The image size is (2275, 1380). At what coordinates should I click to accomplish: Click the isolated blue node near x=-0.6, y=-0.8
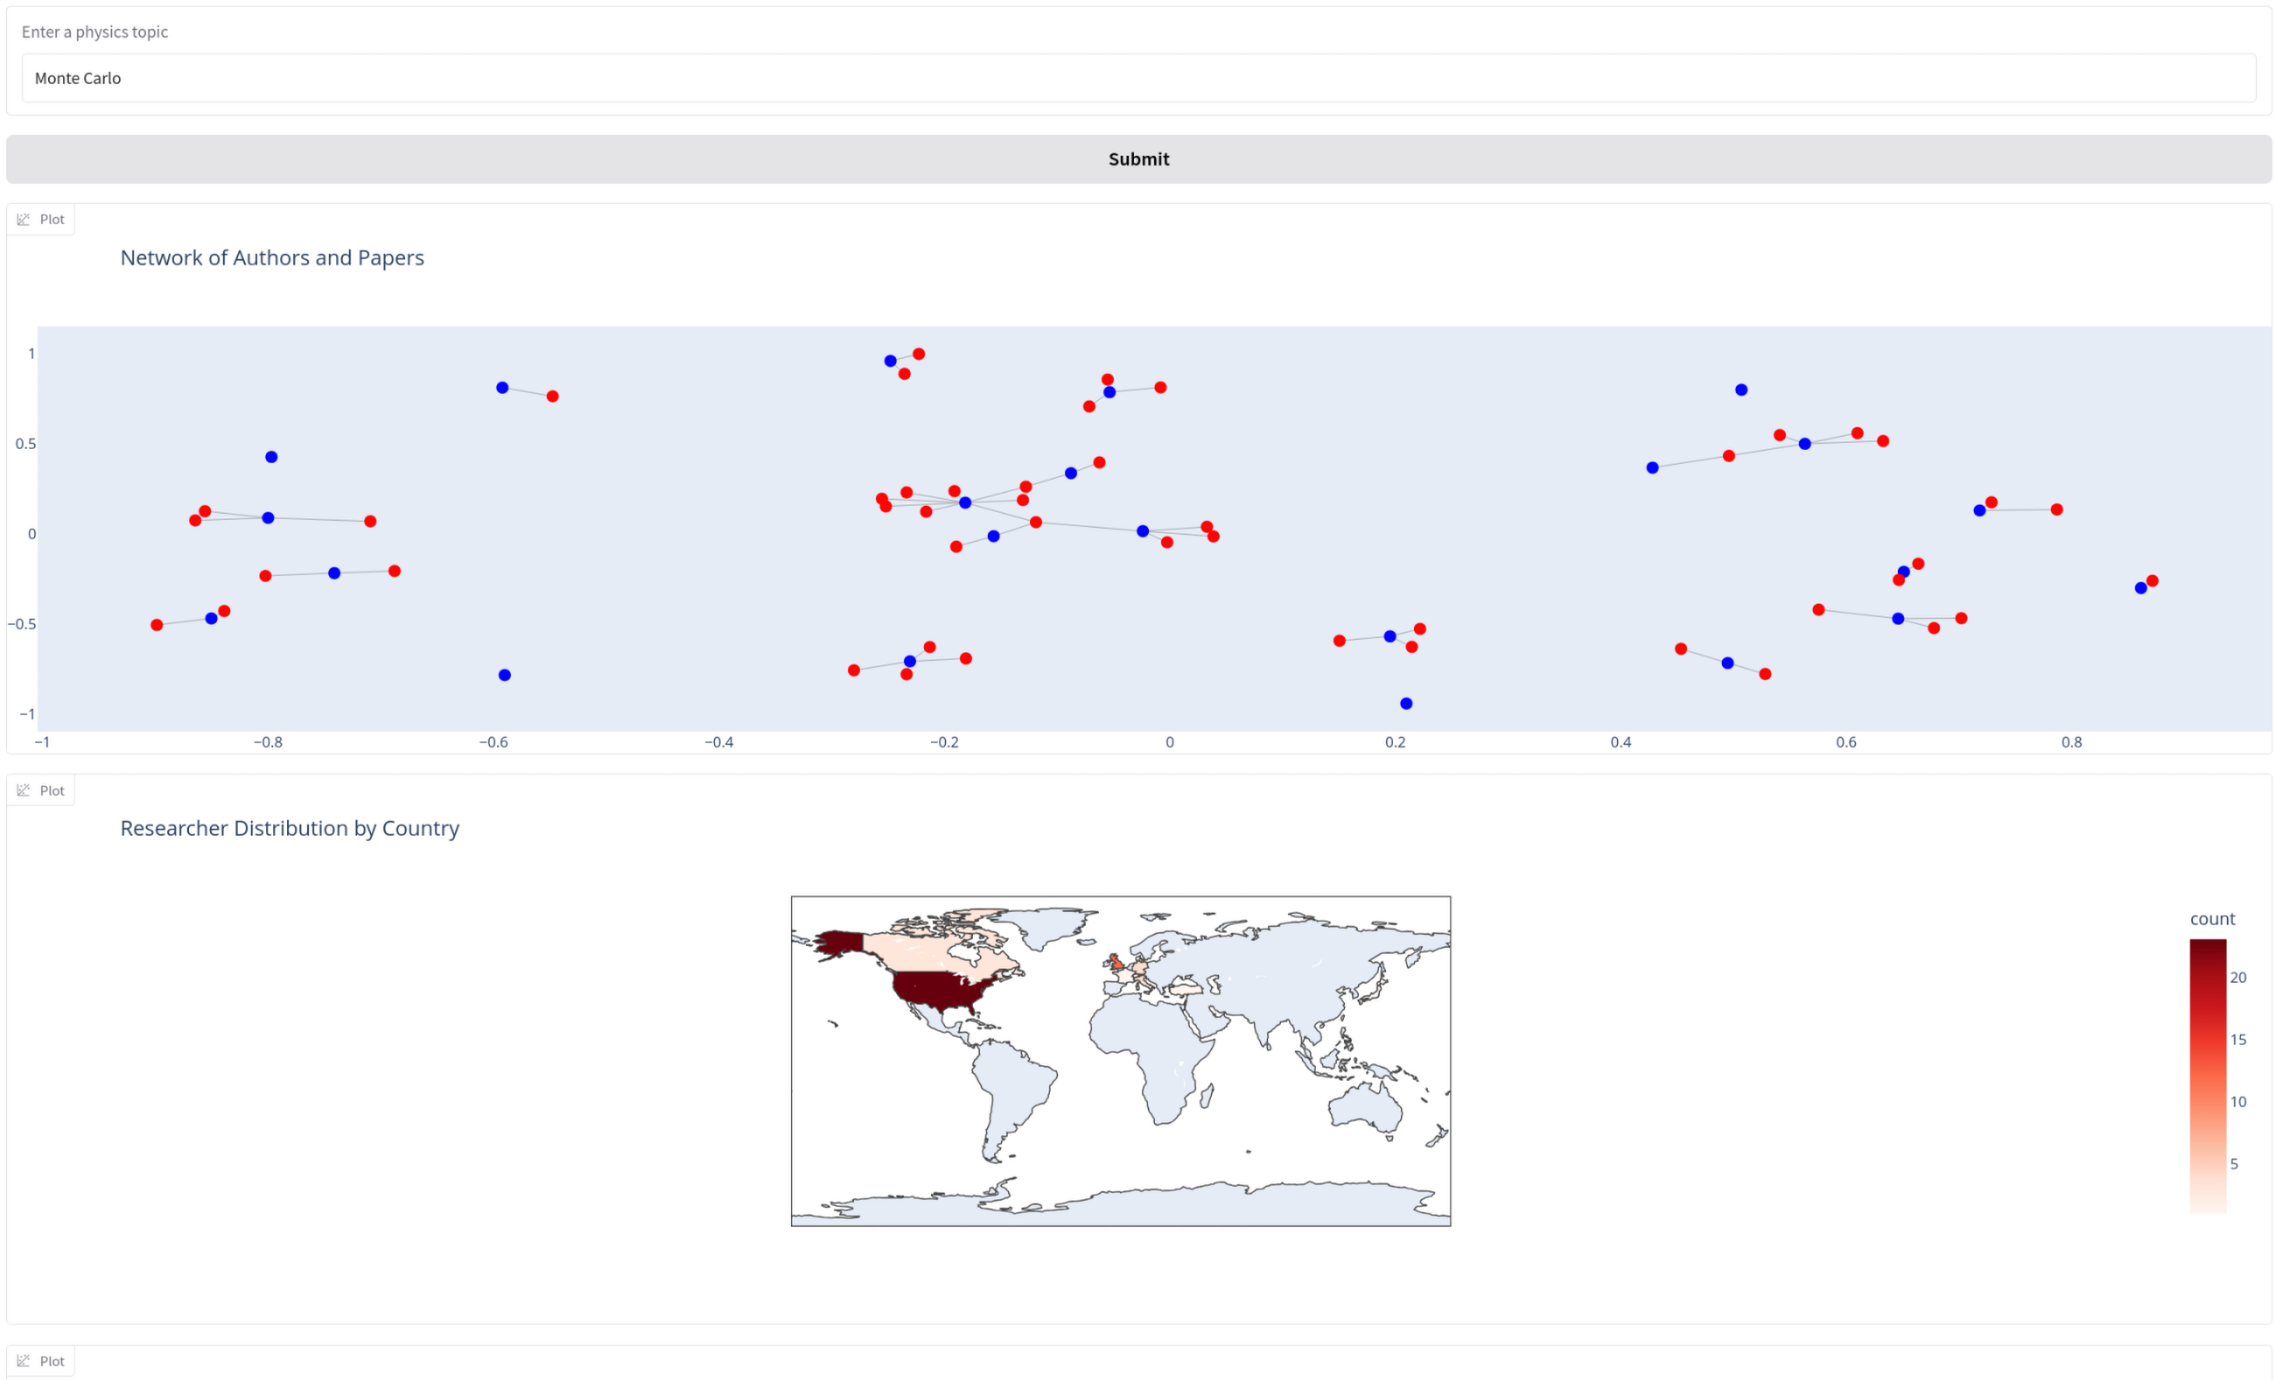point(505,676)
